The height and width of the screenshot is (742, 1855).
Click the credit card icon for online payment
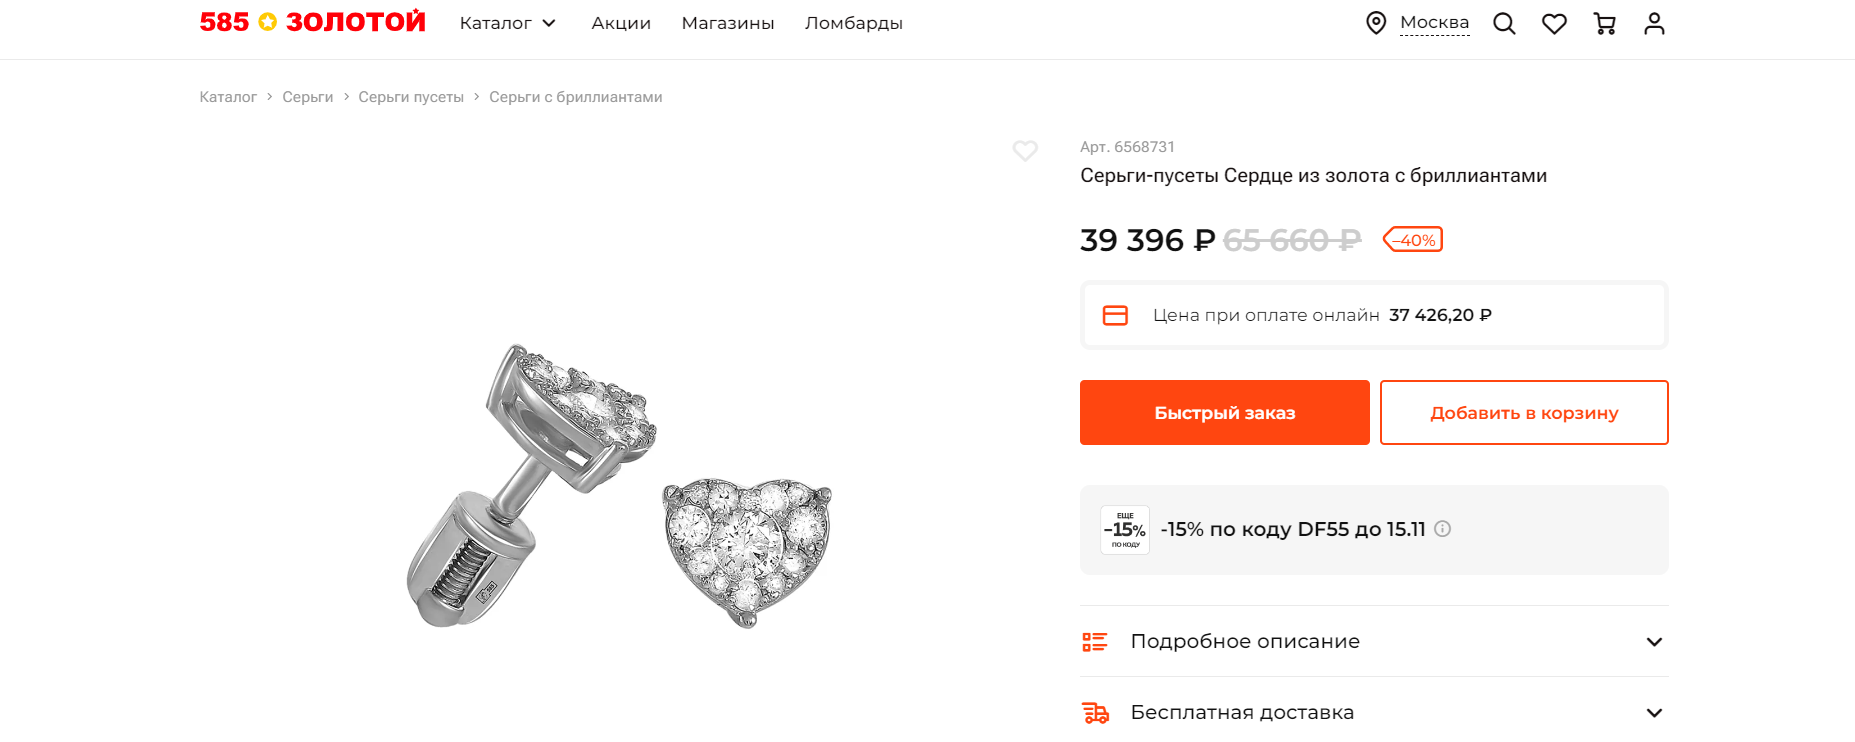click(1115, 315)
